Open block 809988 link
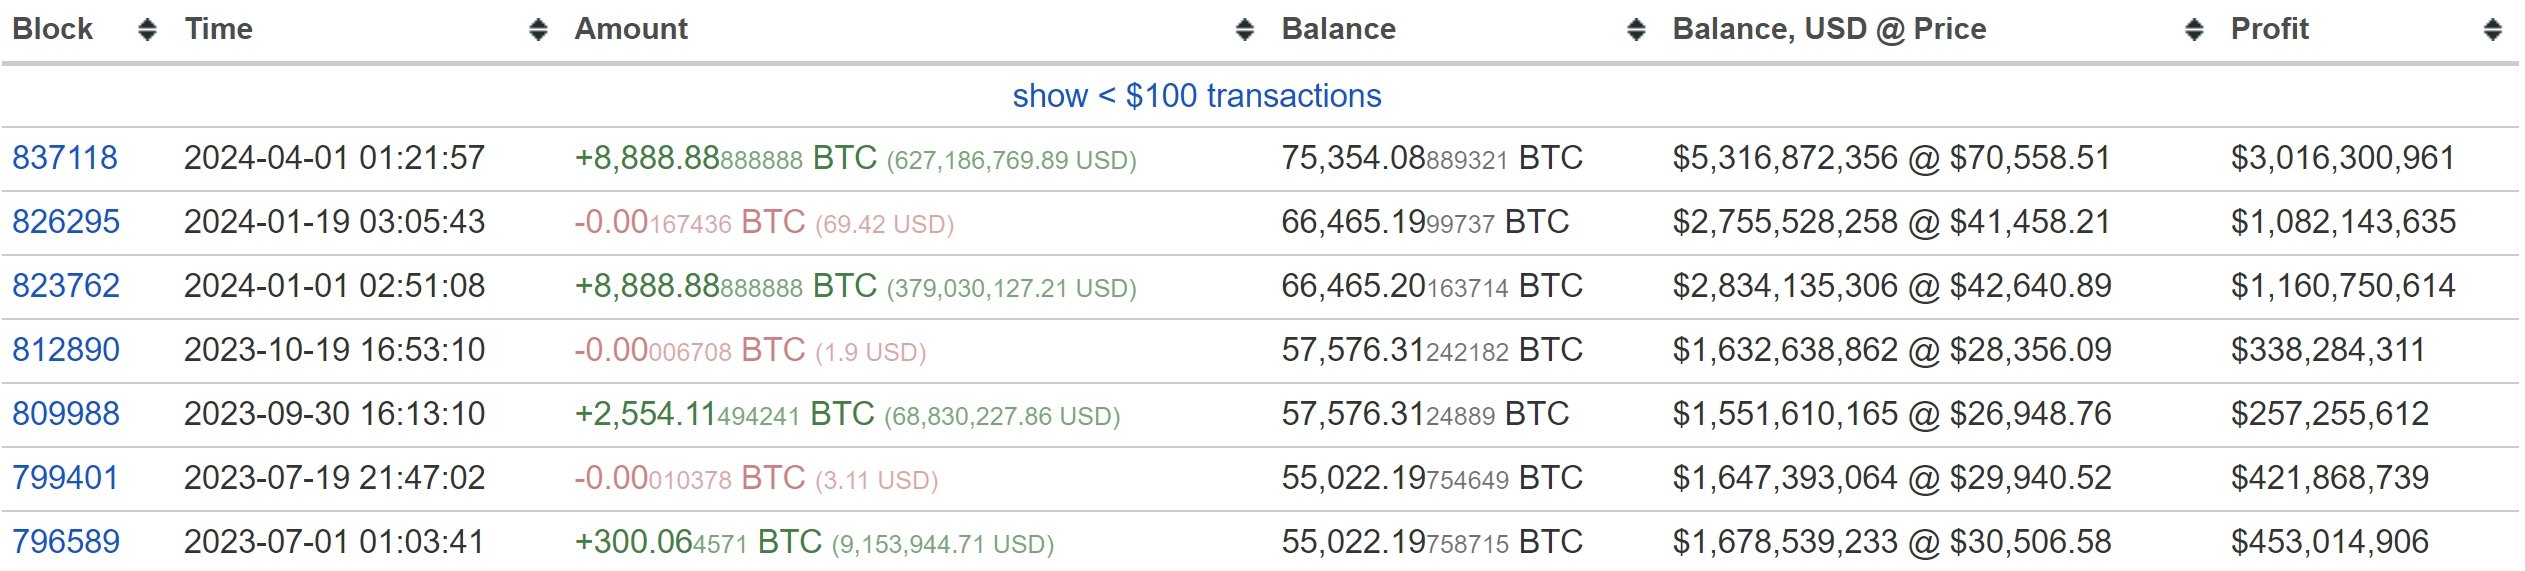2525x571 pixels. click(x=66, y=414)
